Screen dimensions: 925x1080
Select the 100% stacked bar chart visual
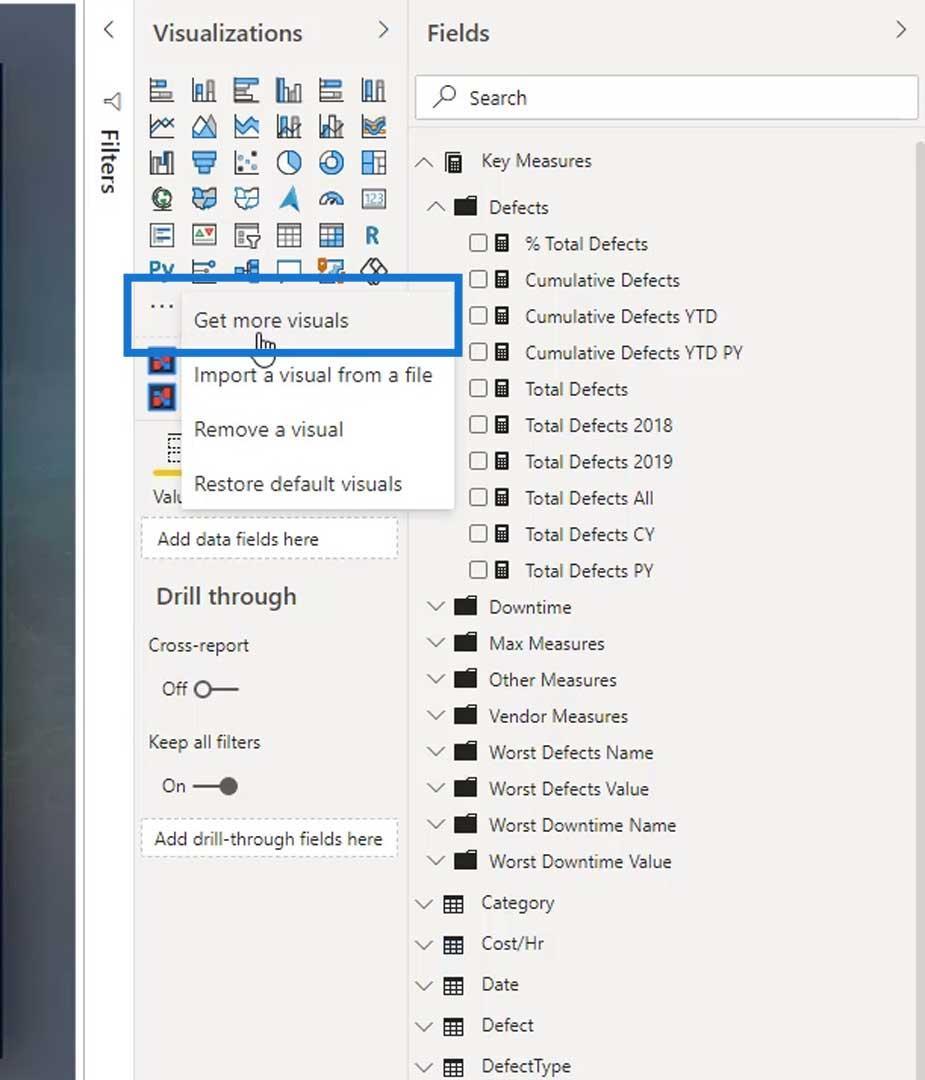[331, 90]
